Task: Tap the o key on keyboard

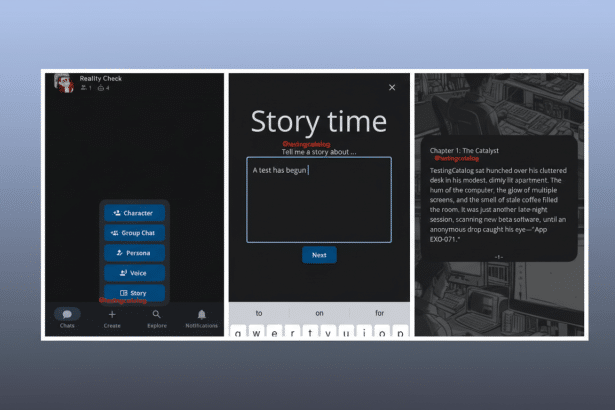Action: [x=382, y=332]
